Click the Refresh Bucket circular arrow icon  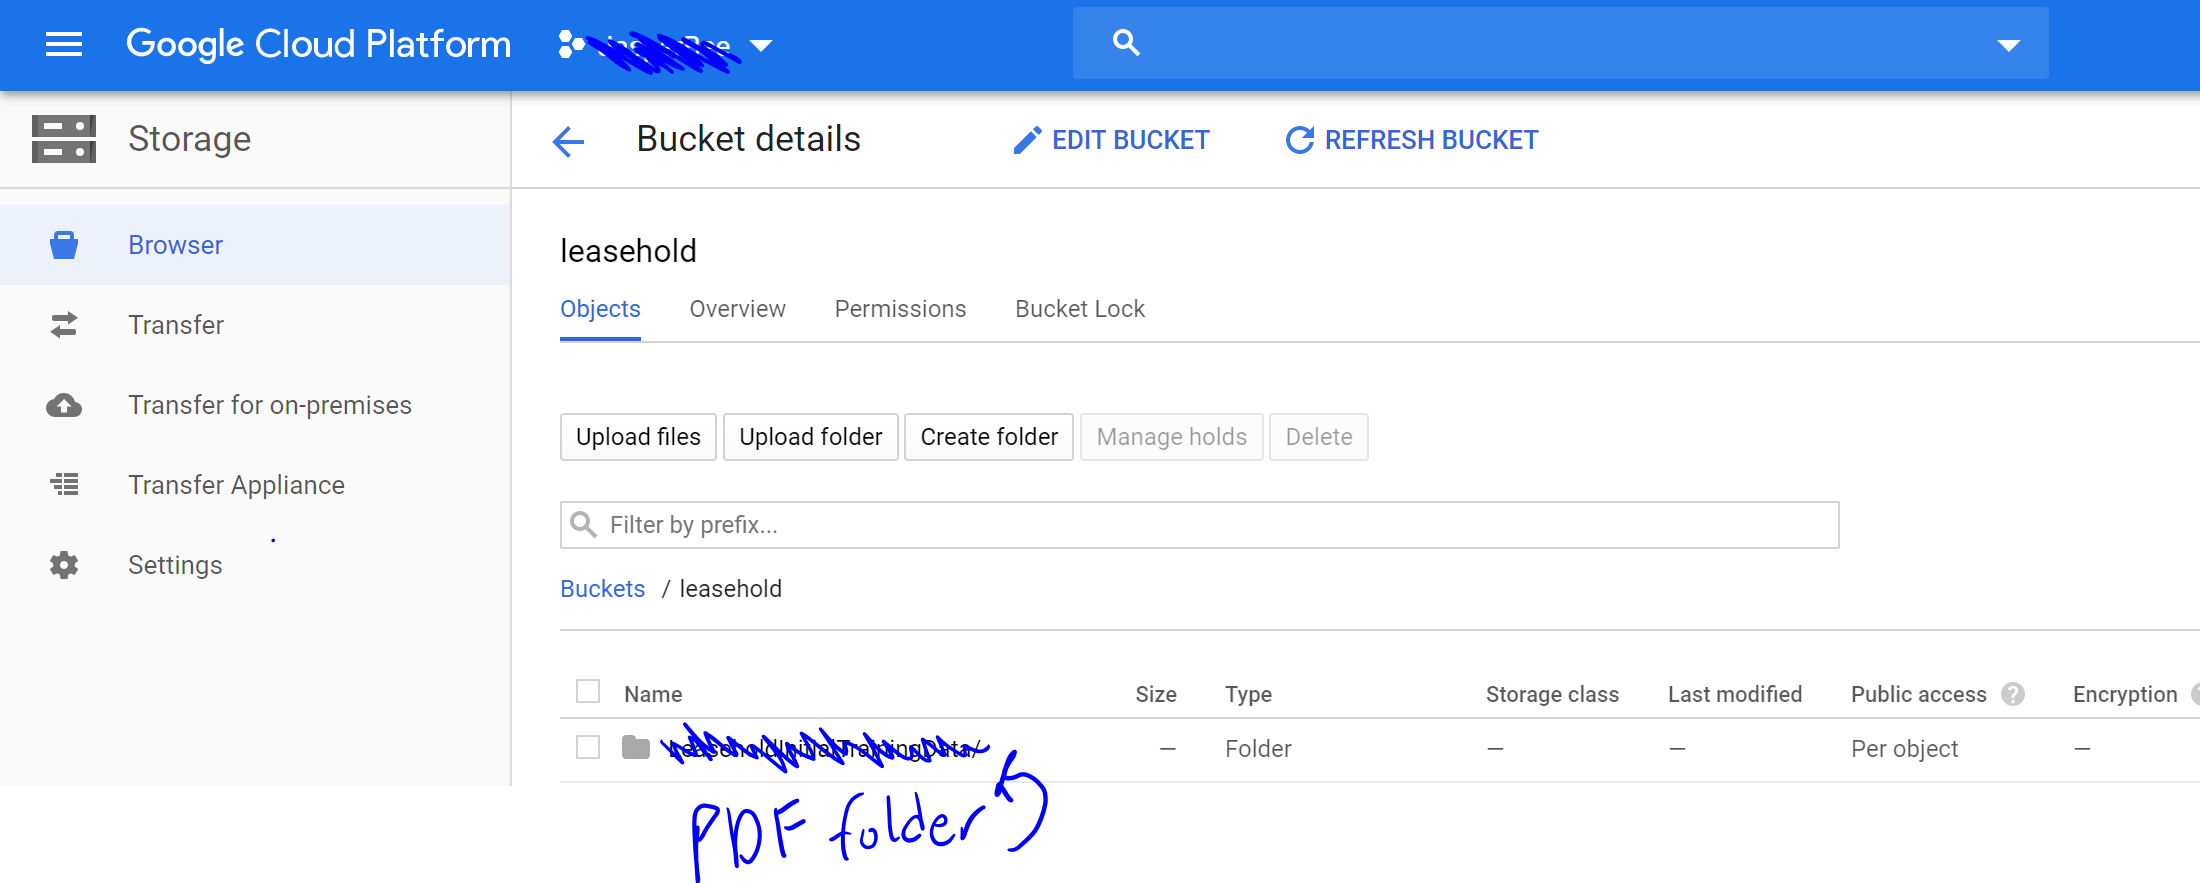[x=1299, y=140]
